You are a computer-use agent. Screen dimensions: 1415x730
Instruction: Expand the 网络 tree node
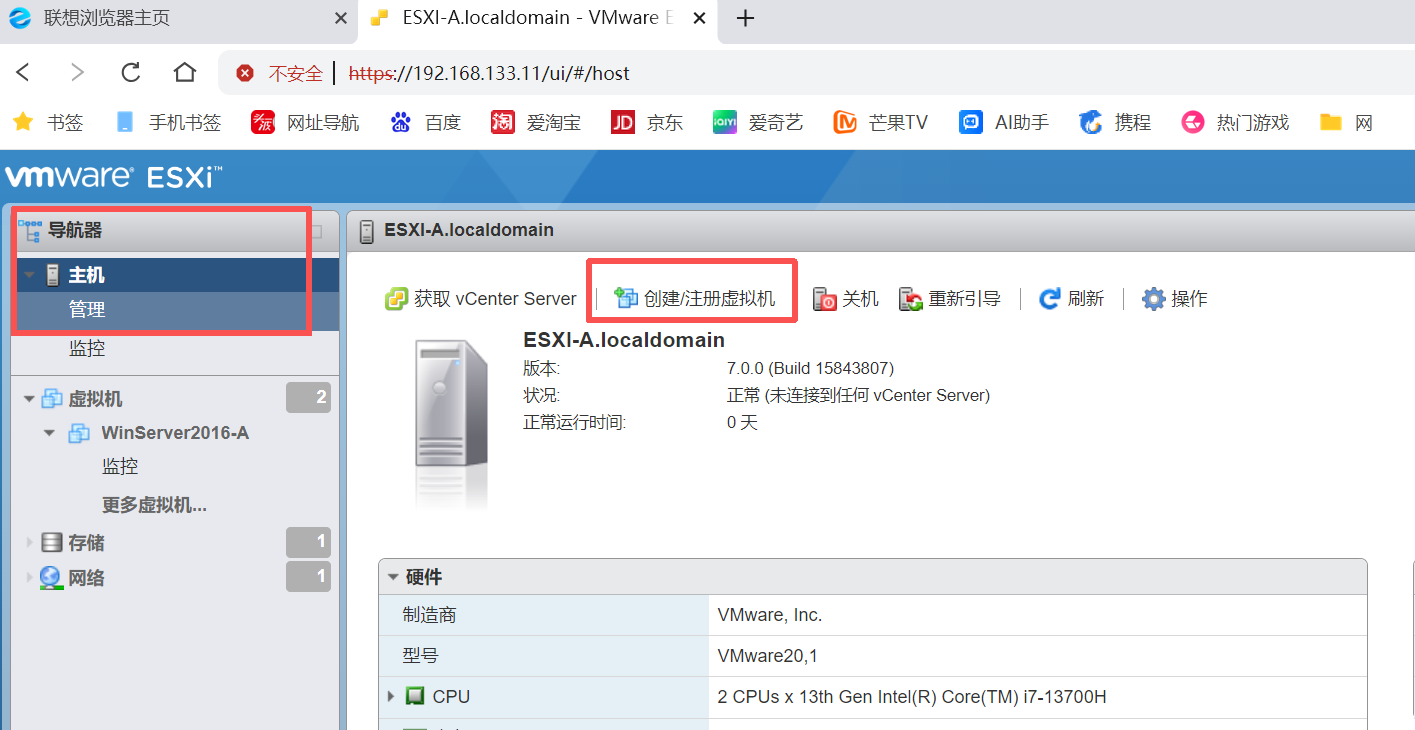29,578
